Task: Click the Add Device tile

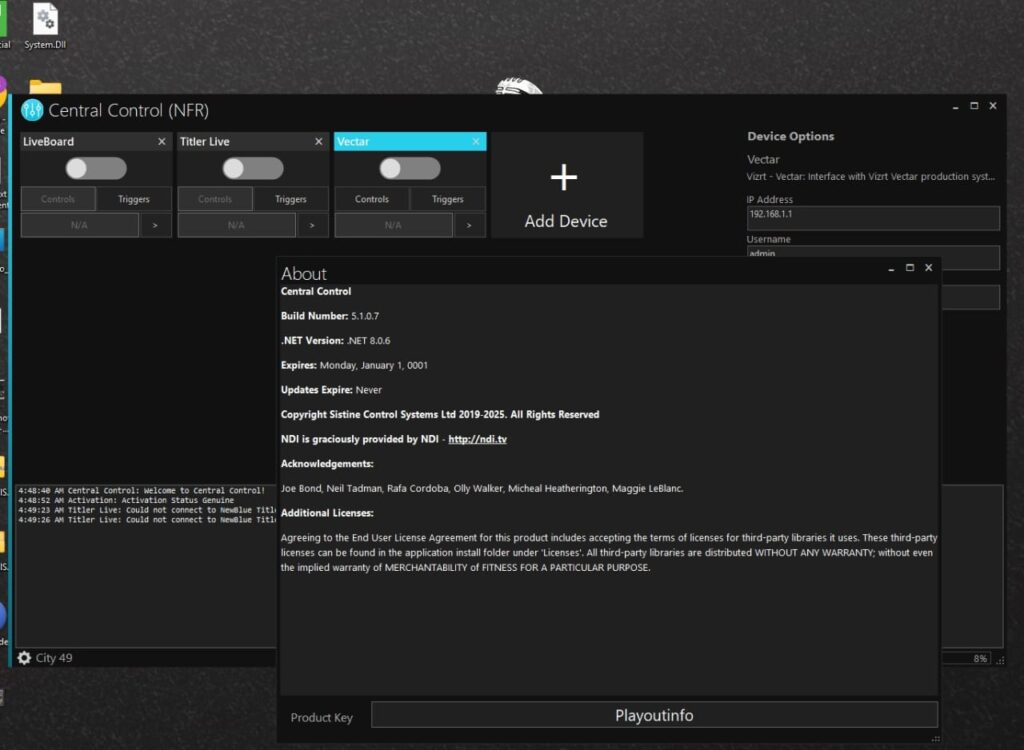Action: pos(567,185)
